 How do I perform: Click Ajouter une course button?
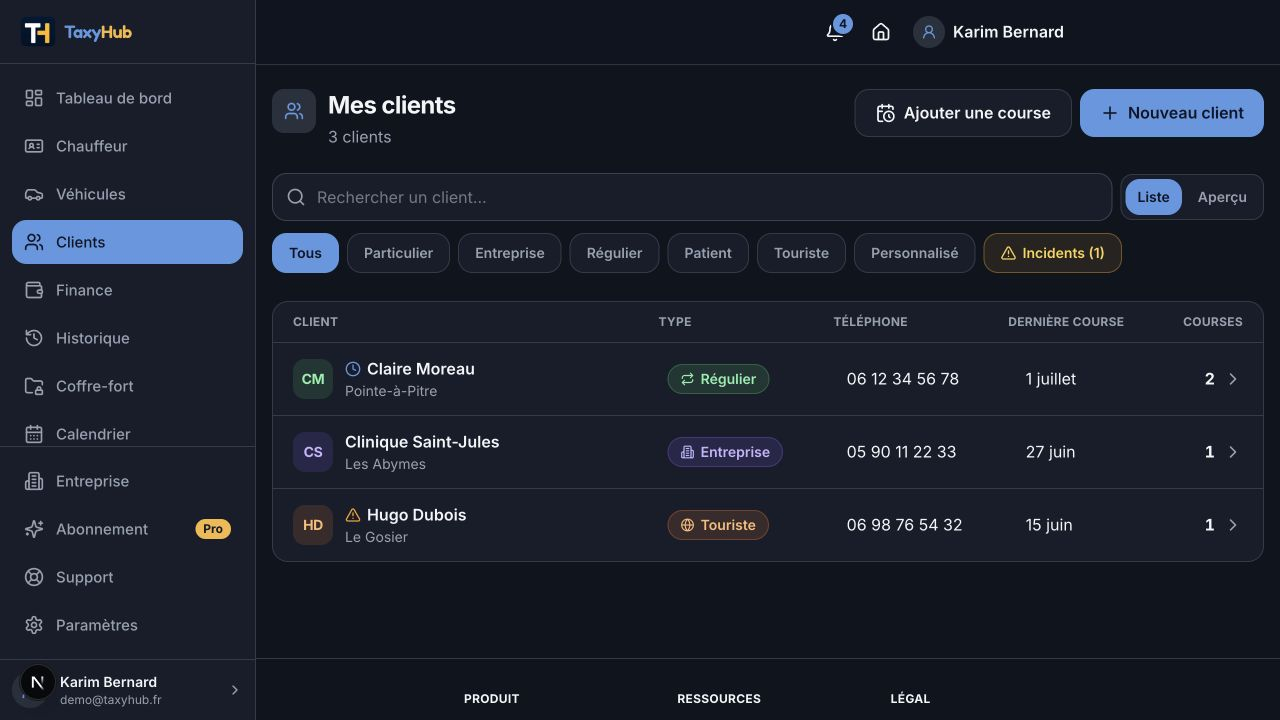pyautogui.click(x=963, y=113)
